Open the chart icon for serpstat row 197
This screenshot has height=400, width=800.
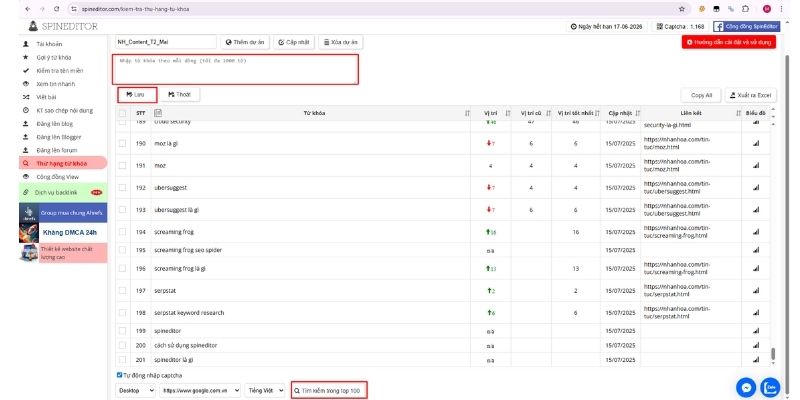(756, 290)
